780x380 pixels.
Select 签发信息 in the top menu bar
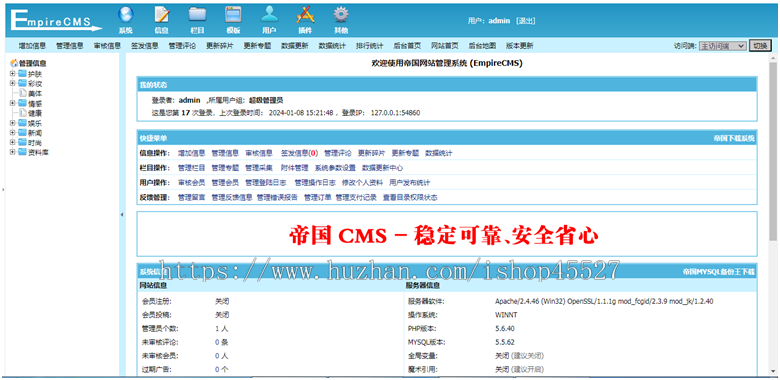[x=145, y=46]
